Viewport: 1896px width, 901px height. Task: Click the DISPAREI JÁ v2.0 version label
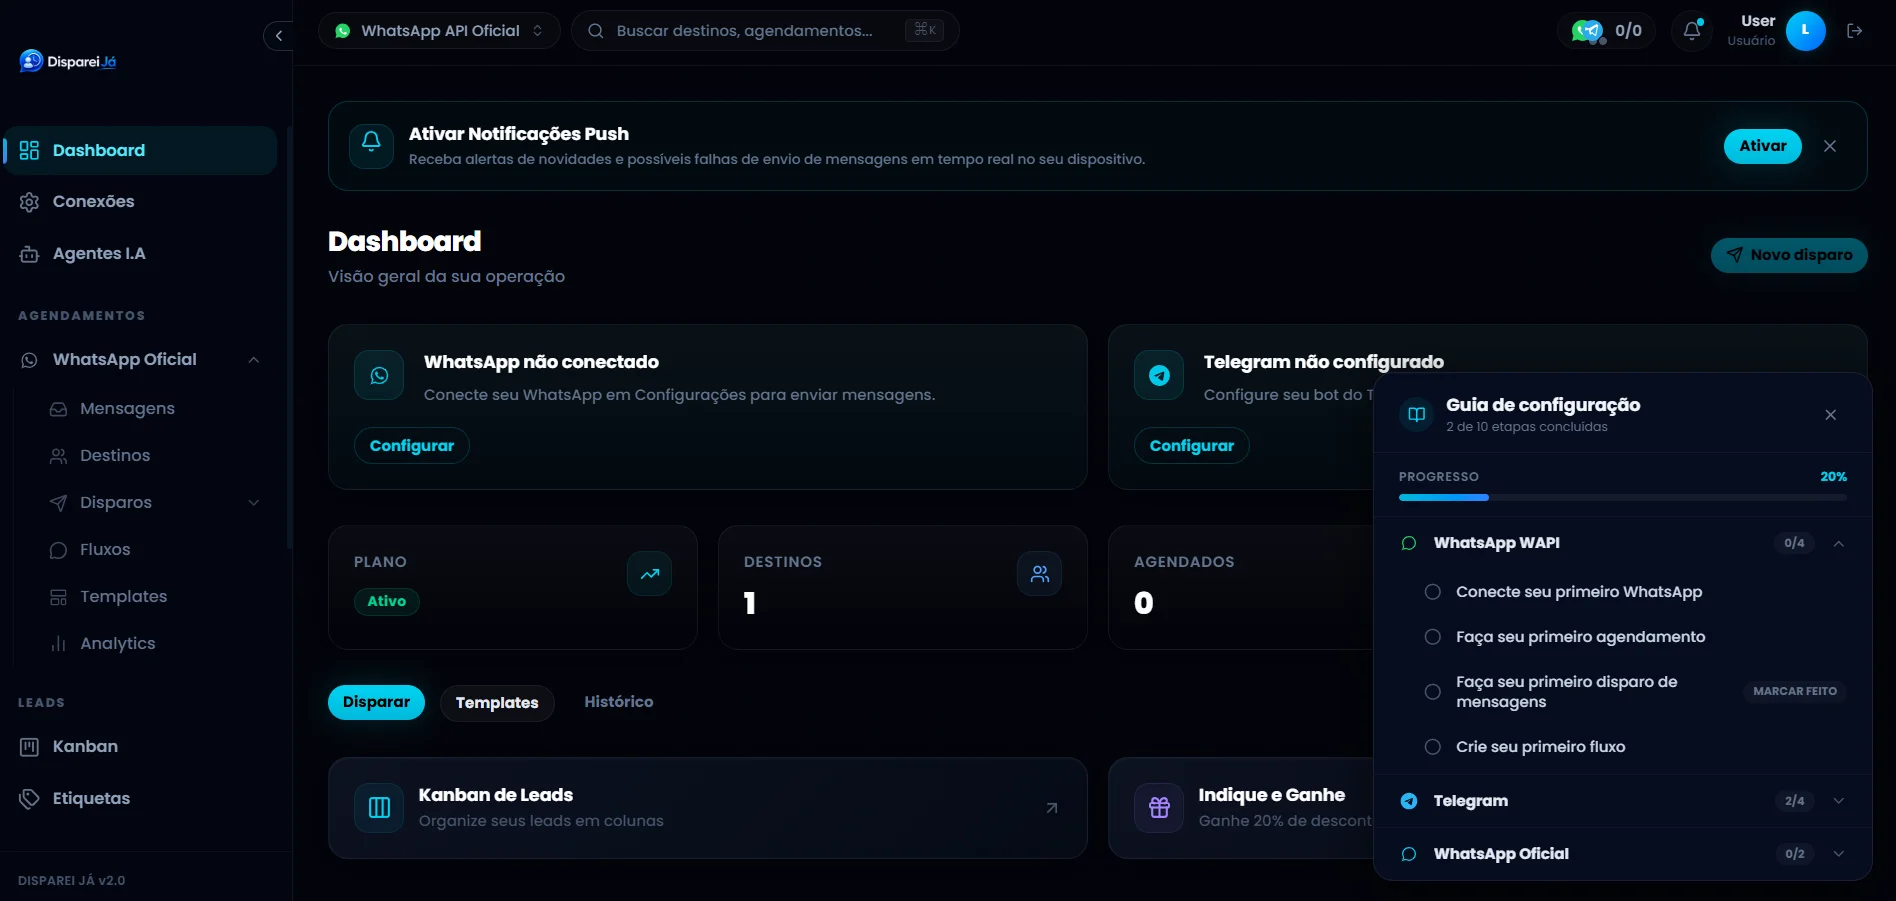[72, 881]
